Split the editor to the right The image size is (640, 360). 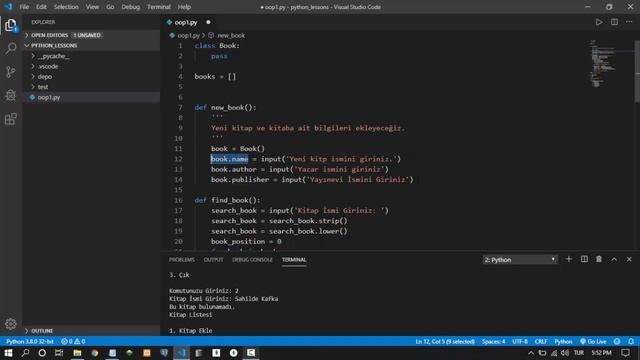click(x=614, y=22)
